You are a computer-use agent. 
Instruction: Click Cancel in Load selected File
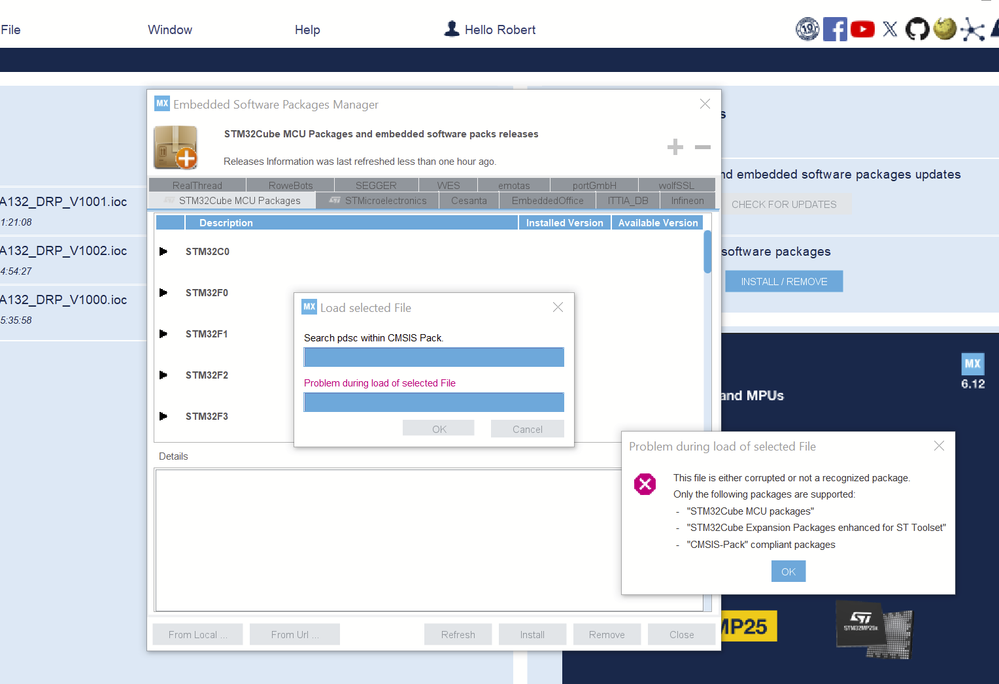coord(527,429)
